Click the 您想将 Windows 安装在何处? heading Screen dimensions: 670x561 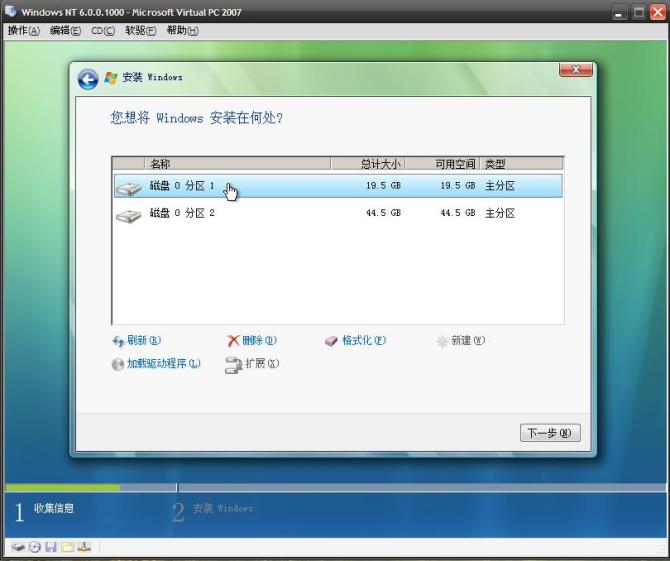197,117
